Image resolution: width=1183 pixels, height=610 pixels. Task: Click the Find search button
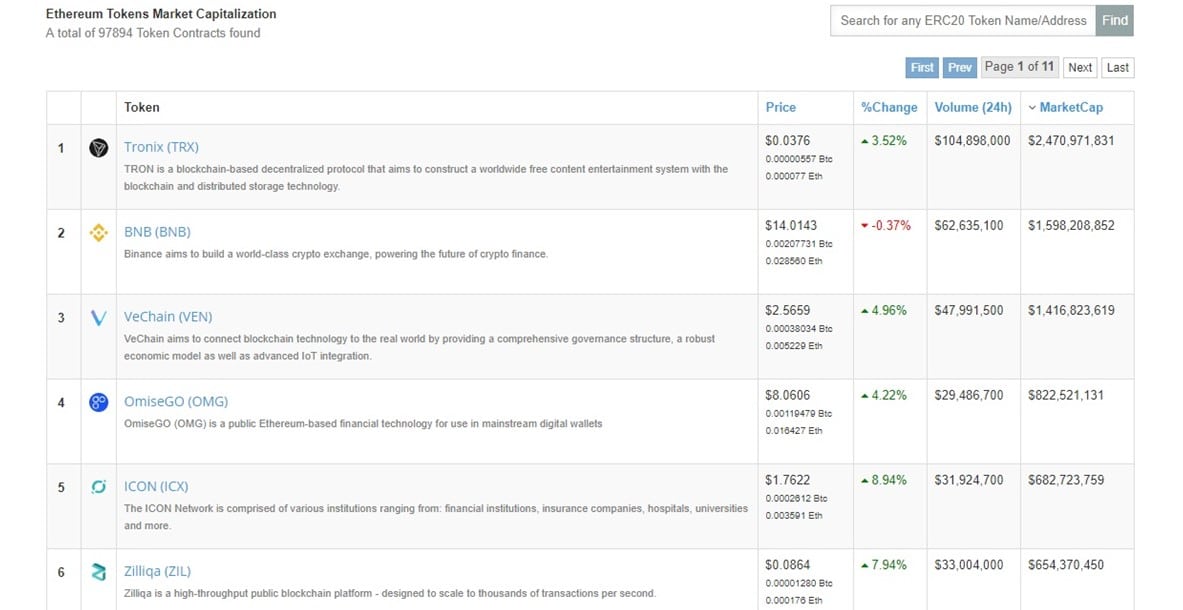coord(1114,20)
